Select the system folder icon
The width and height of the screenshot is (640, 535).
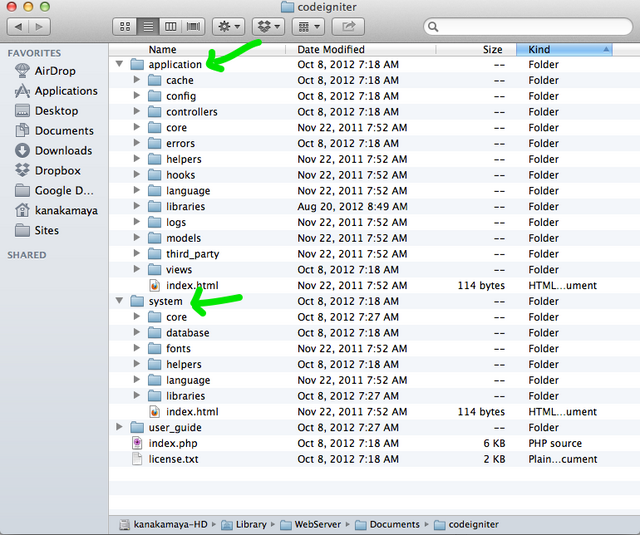[x=137, y=301]
